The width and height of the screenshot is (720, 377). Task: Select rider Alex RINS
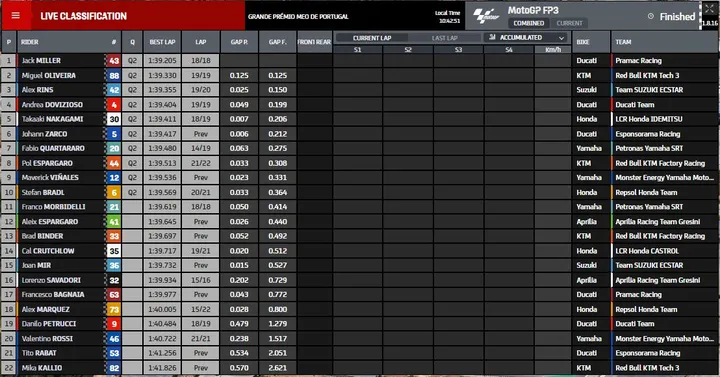pyautogui.click(x=38, y=90)
